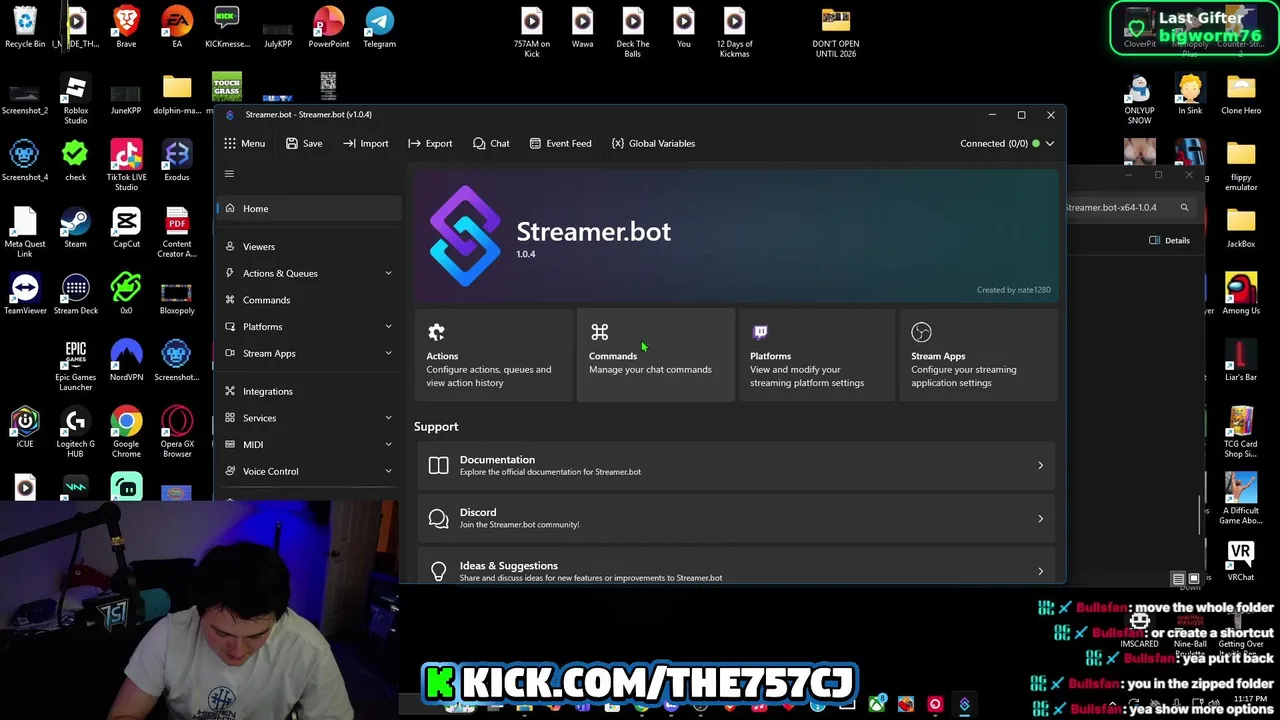The width and height of the screenshot is (1280, 720).
Task: Select the 12 Days of Kickmas video file
Action: coord(734,32)
